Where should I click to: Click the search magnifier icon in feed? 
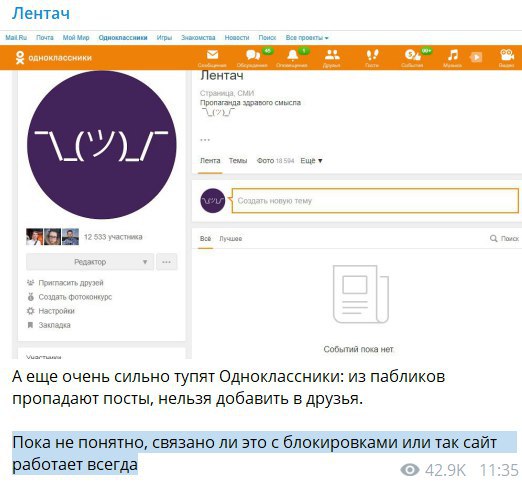(x=493, y=238)
